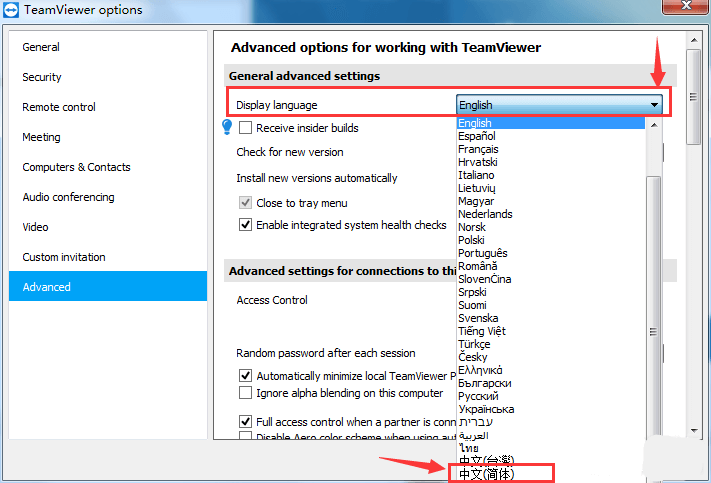Viewport: 711px width, 483px height.
Task: Choose Español from the language list
Action: click(550, 136)
